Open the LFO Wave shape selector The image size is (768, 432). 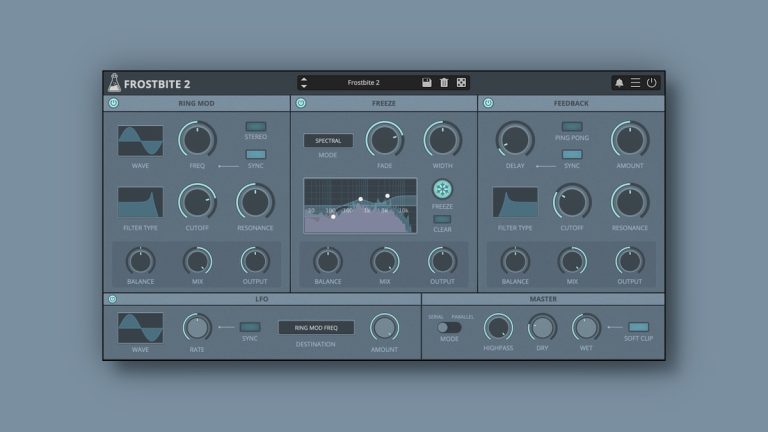(141, 328)
